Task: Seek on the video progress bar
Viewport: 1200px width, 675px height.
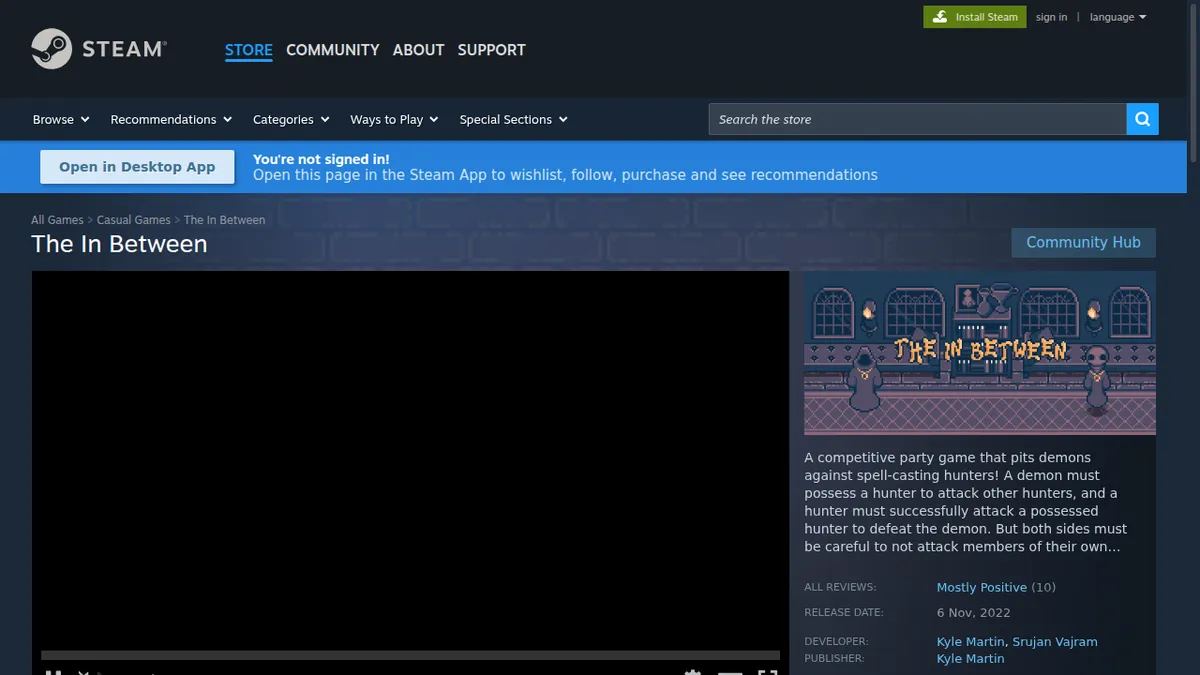Action: (410, 656)
